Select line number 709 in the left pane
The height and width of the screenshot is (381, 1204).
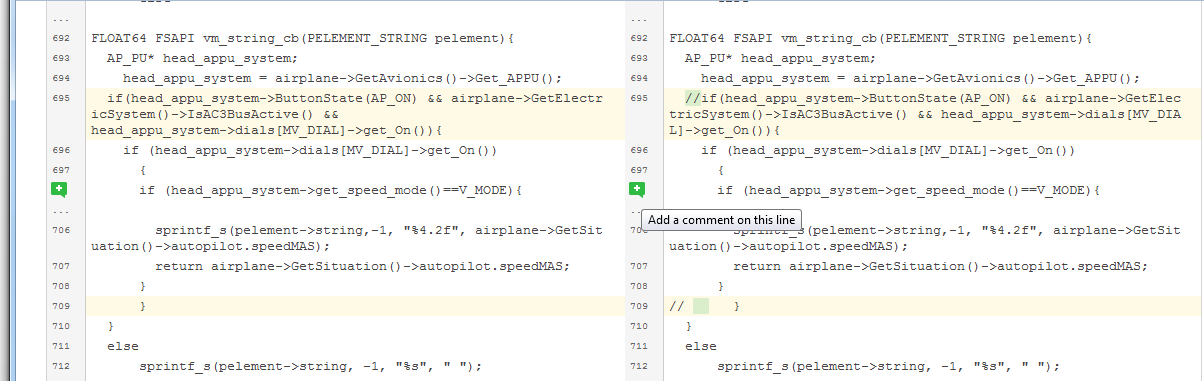coord(60,305)
